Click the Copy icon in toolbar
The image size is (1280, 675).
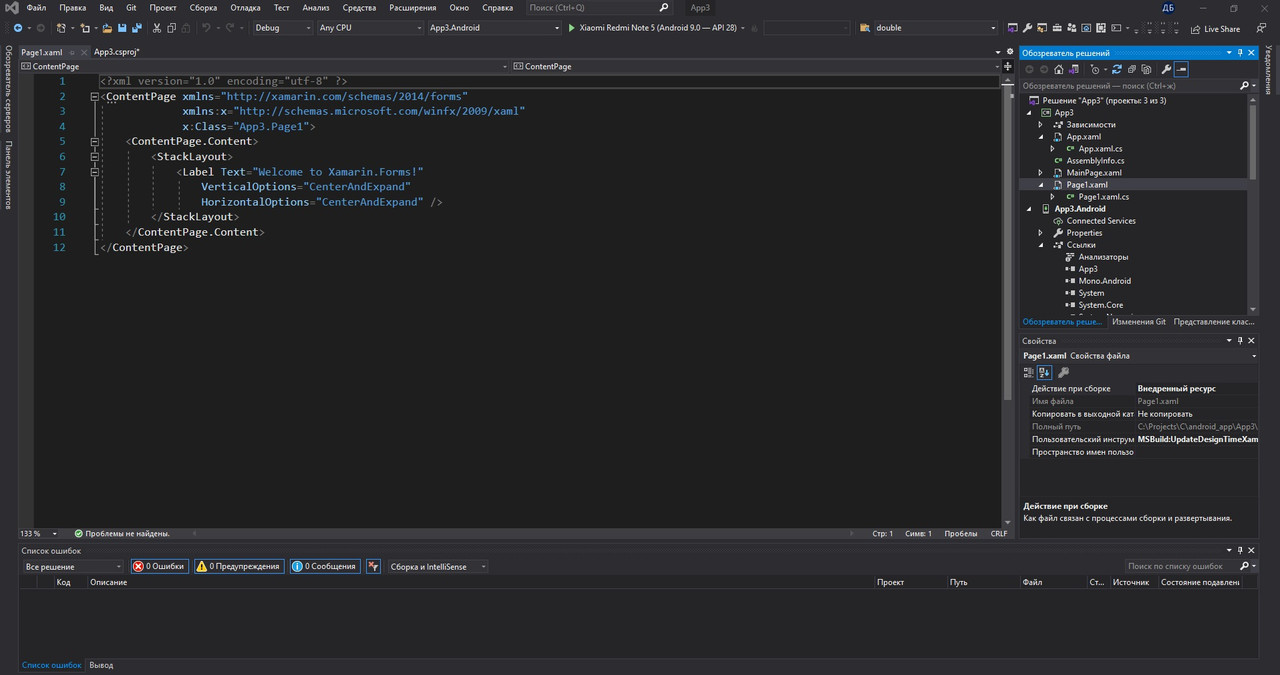171,28
